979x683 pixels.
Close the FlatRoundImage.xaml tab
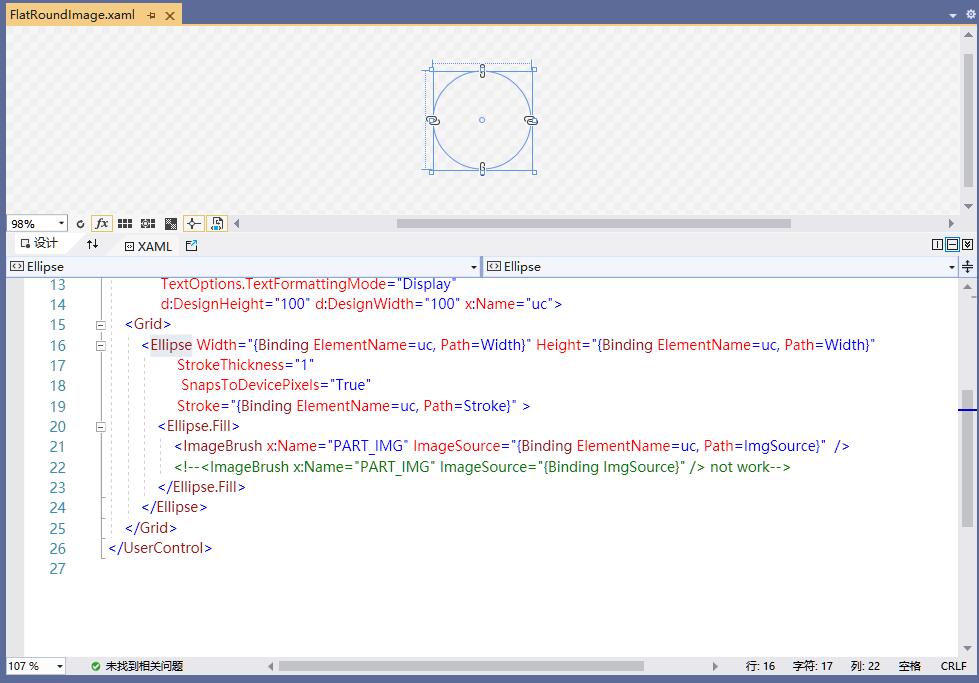(170, 16)
